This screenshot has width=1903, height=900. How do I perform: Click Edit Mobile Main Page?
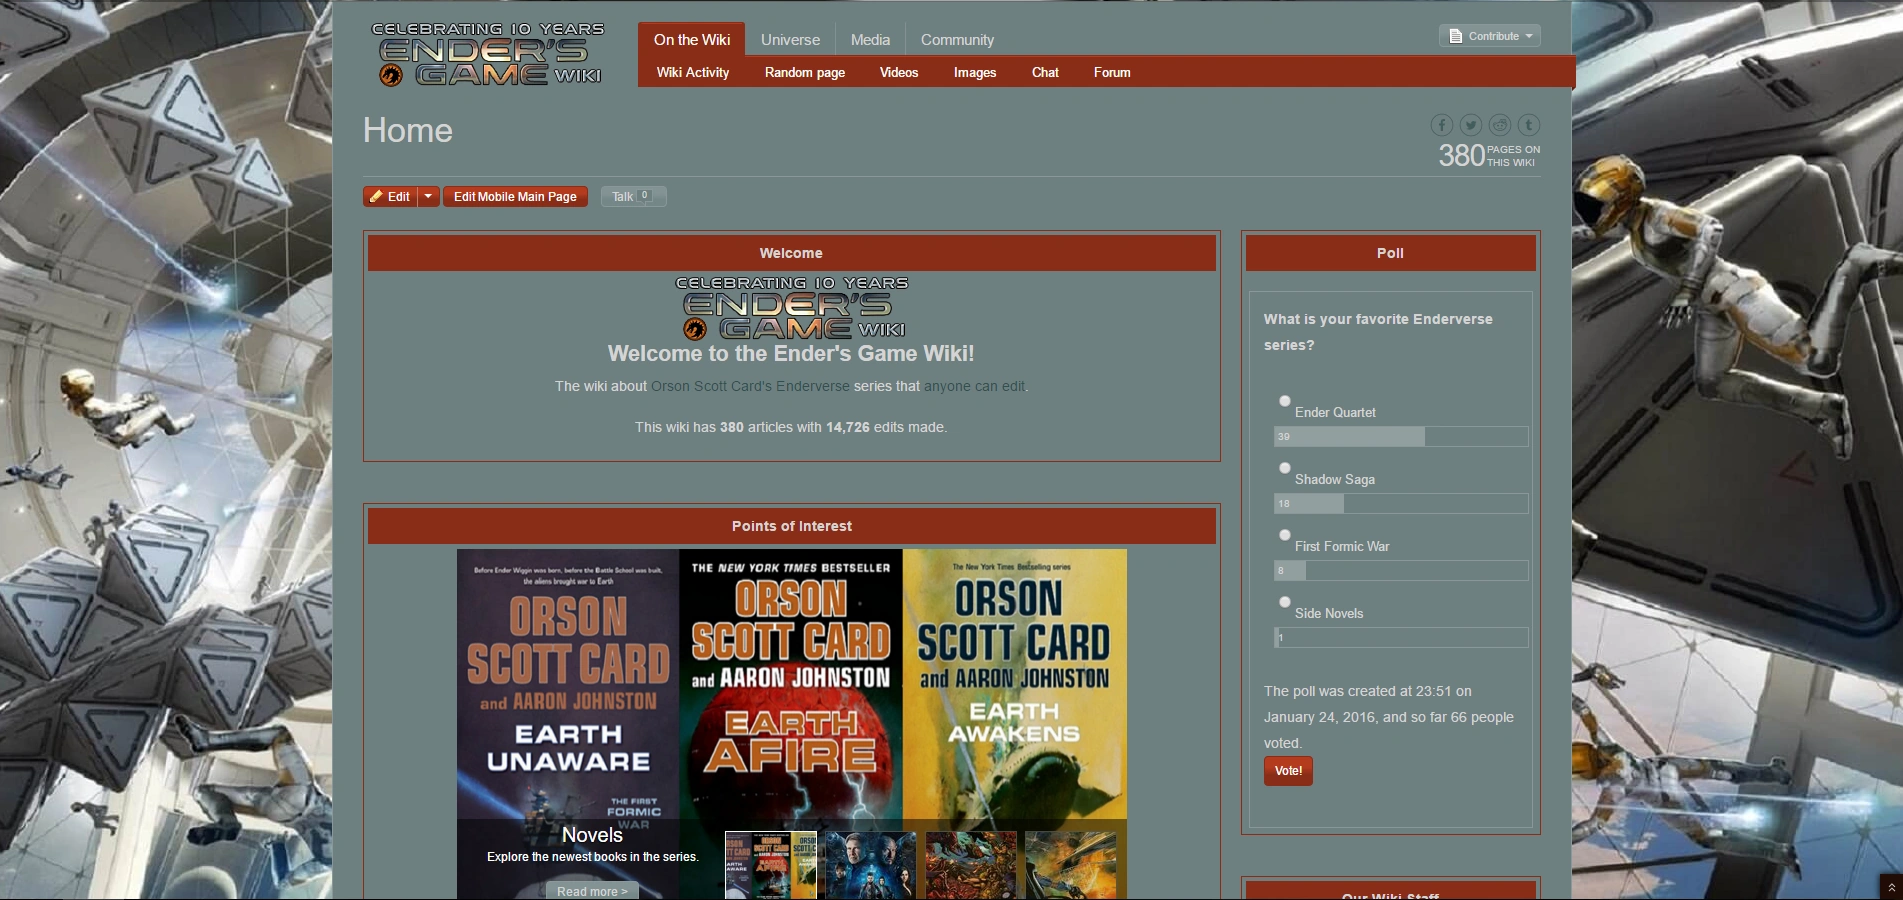click(515, 197)
